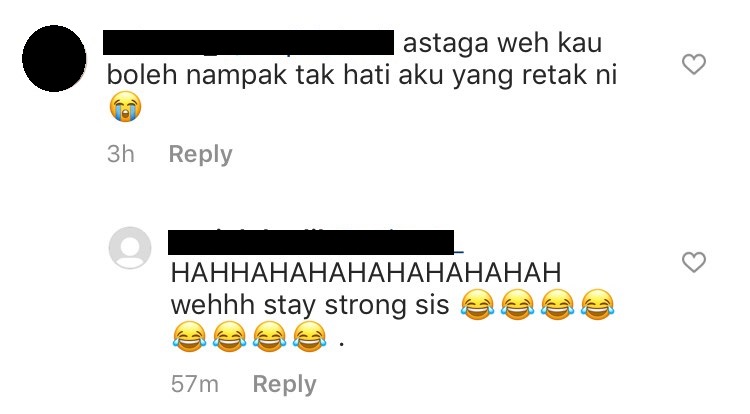Click first laughing emoji on bottom emoji row
This screenshot has width=750, height=414.
pos(189,337)
